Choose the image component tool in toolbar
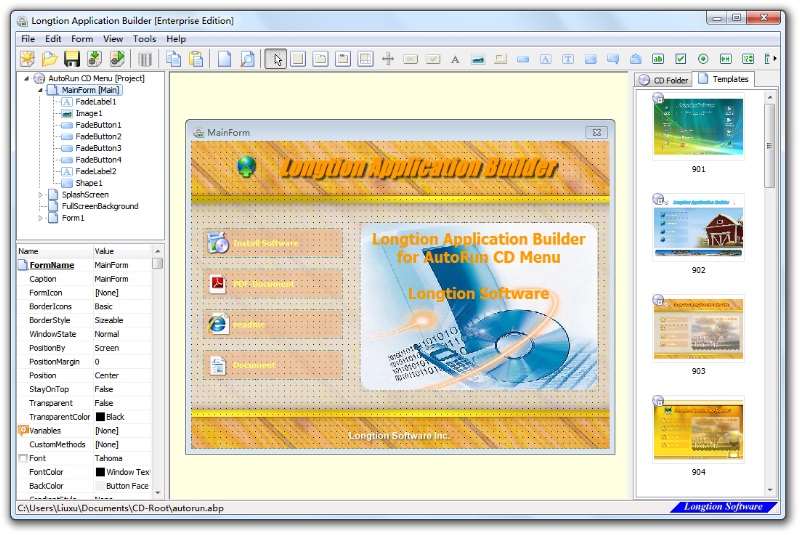Viewport: 800px width, 535px height. pyautogui.click(x=478, y=59)
